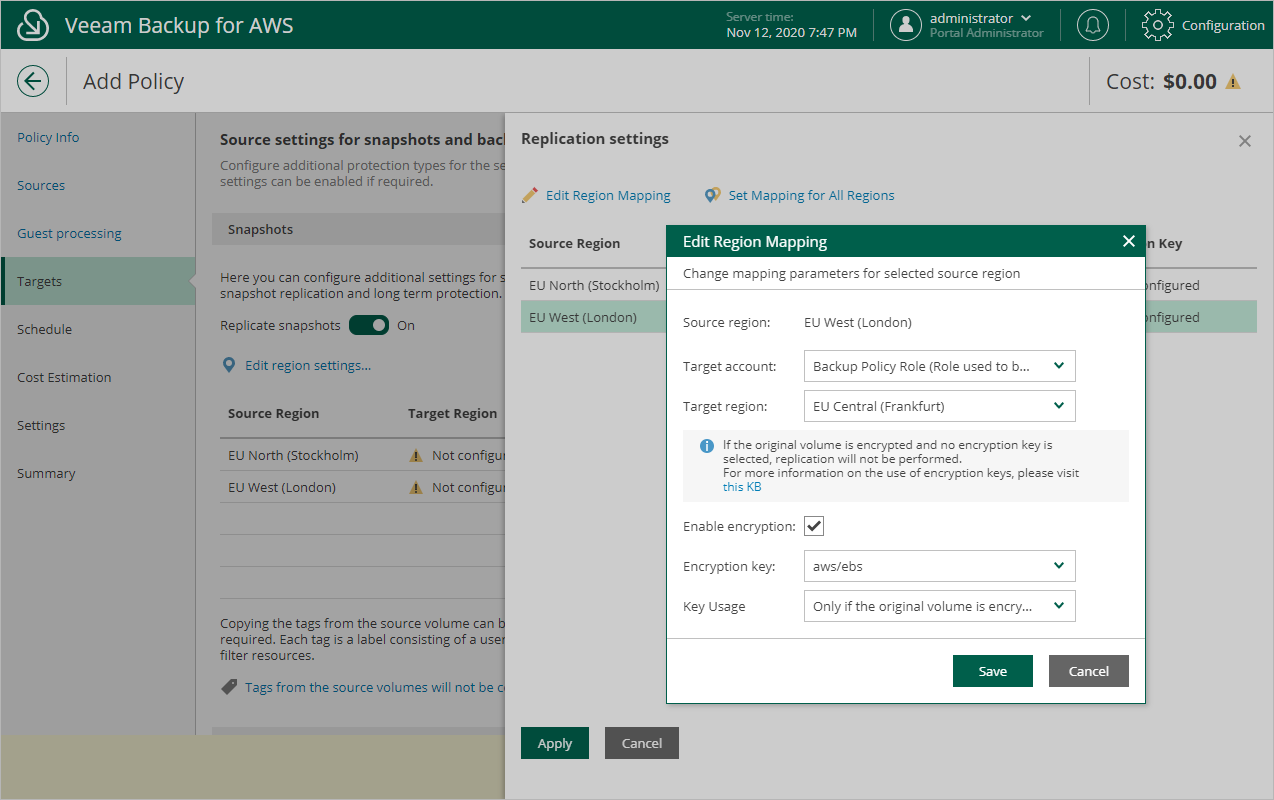Click the Veeam logo icon

tap(34, 25)
